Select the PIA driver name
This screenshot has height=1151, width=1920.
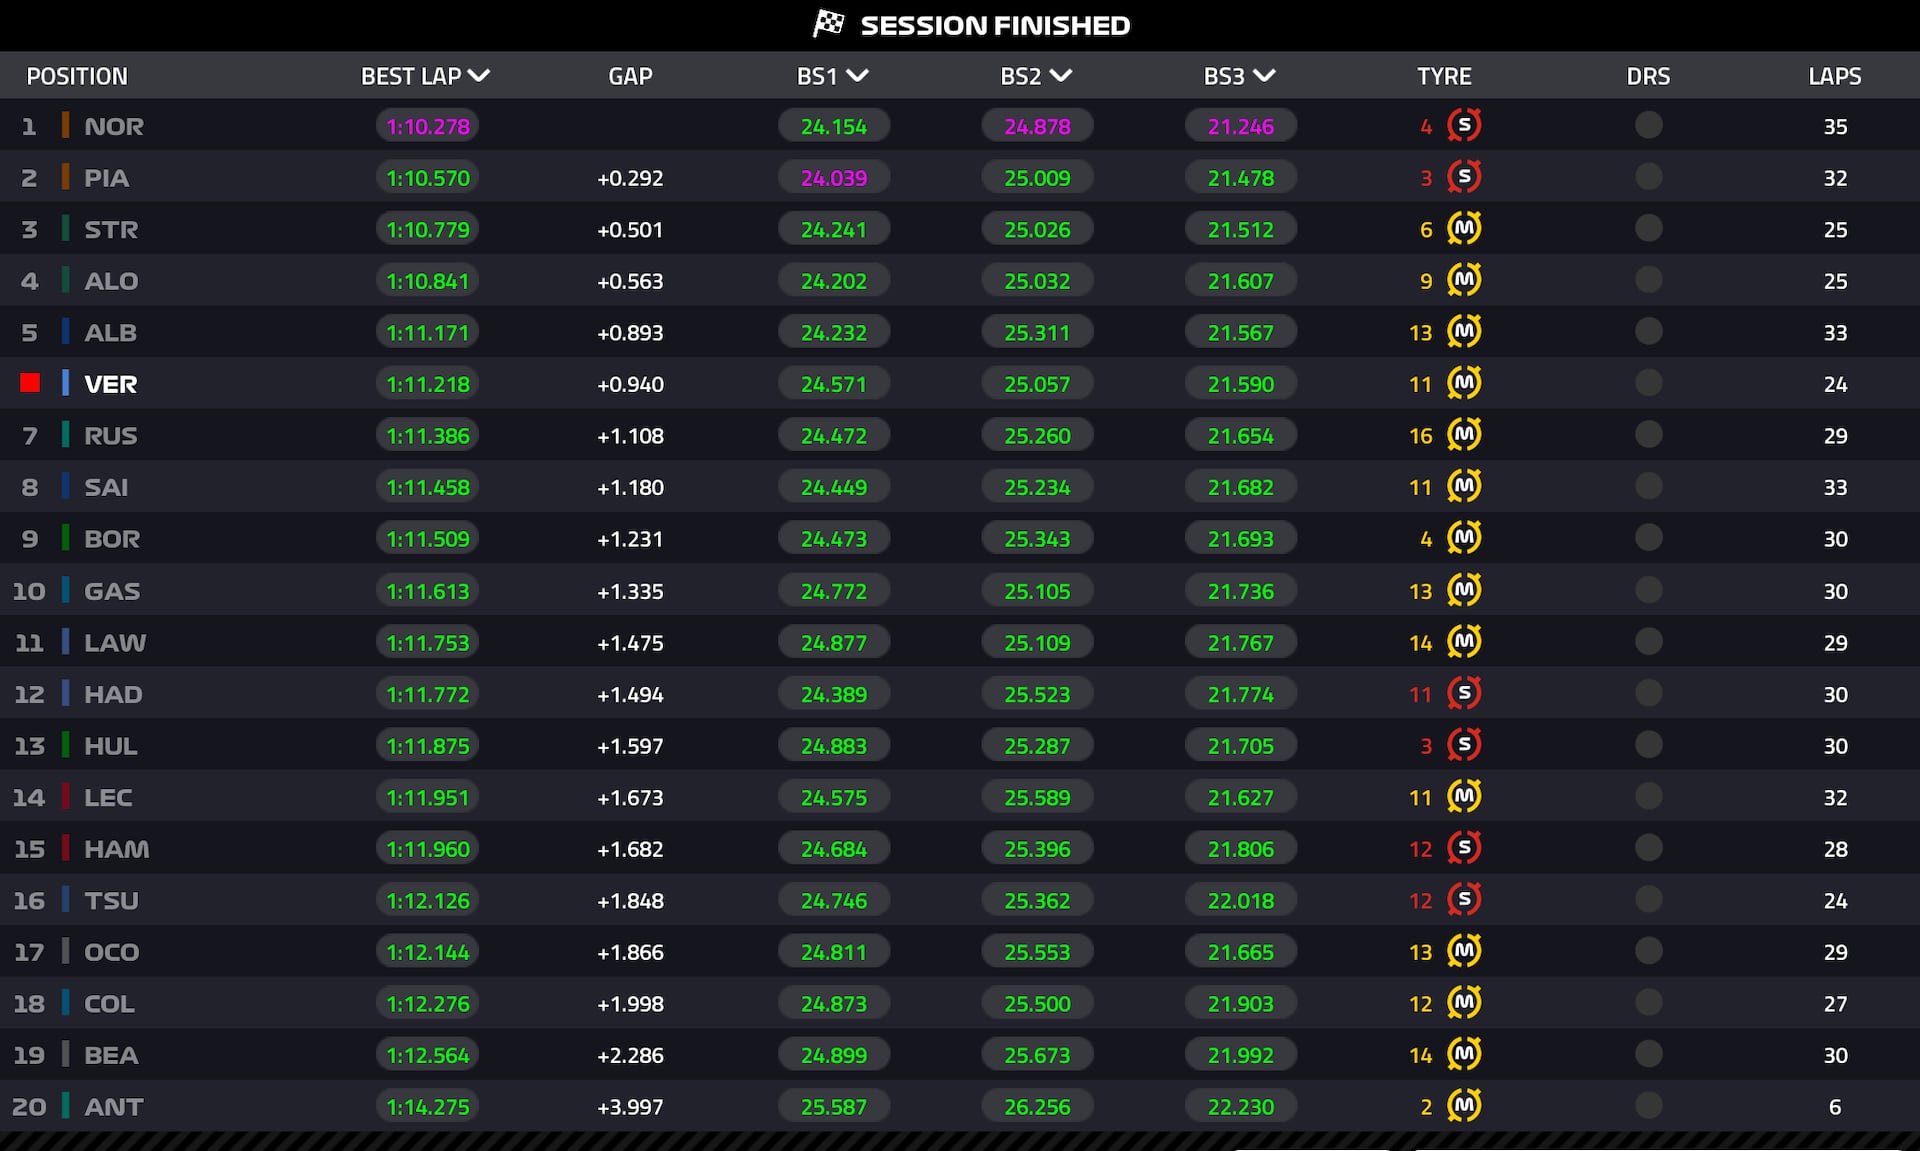tap(106, 178)
